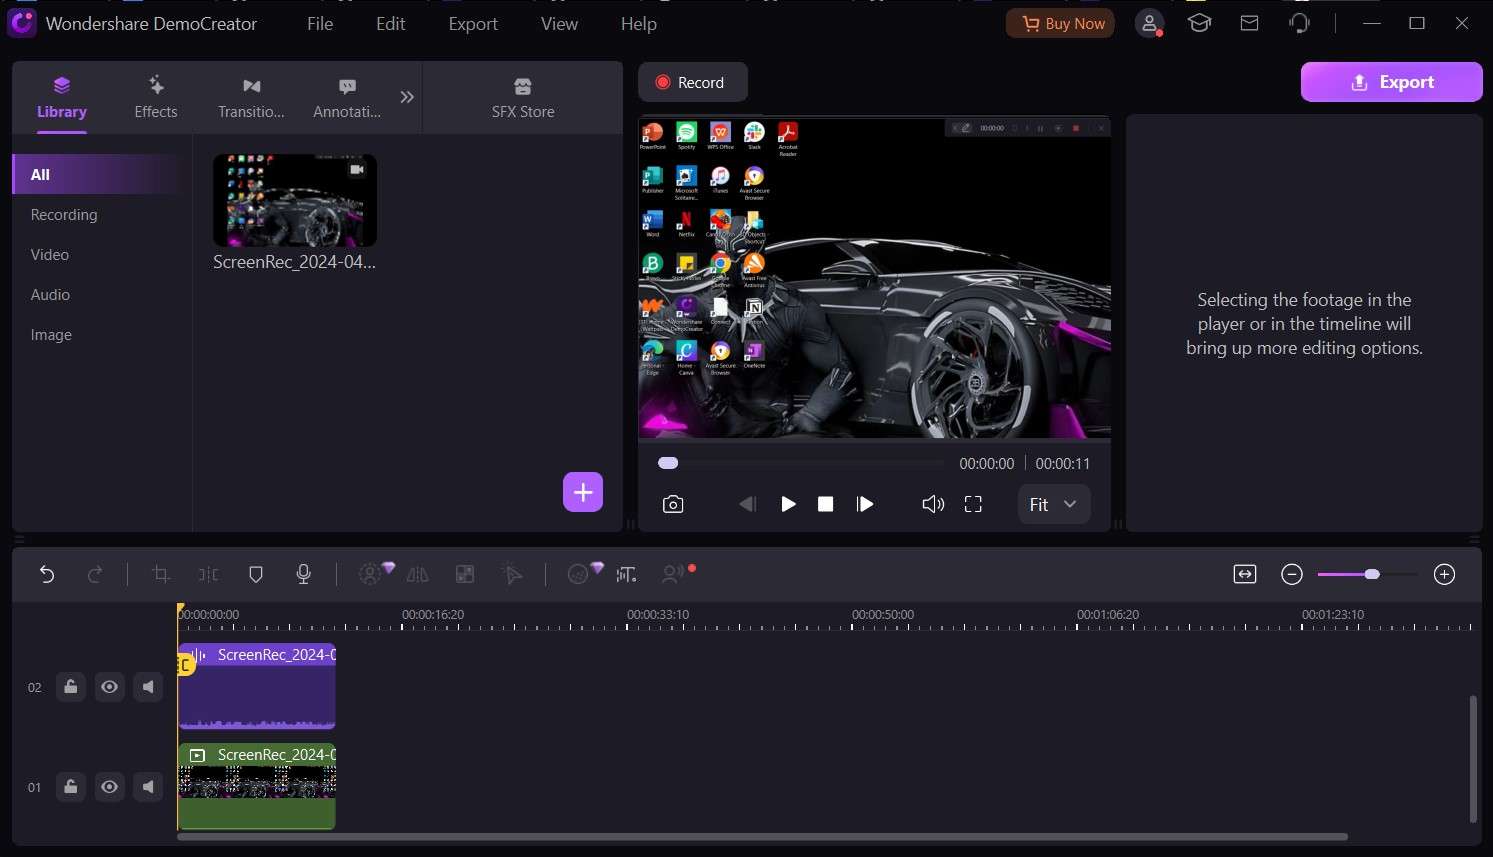Select the Video library category
The height and width of the screenshot is (857, 1493).
(50, 255)
